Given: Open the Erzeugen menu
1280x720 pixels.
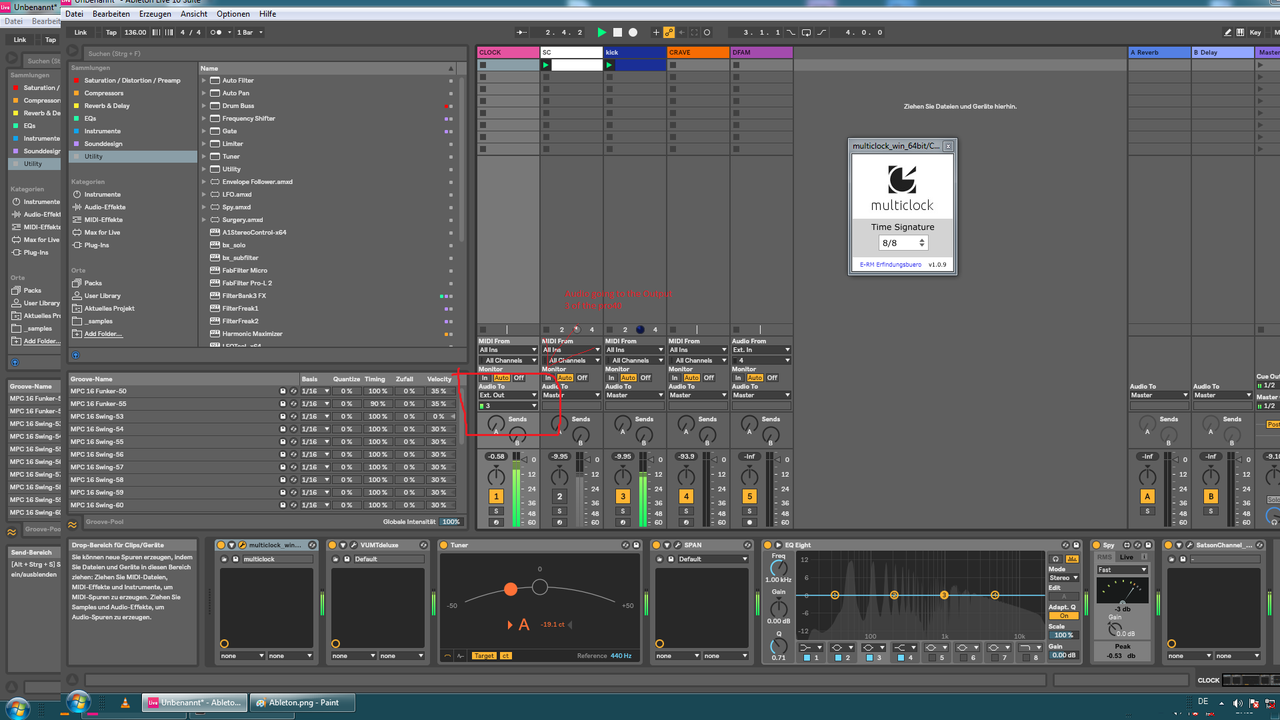Looking at the screenshot, I should coord(155,14).
